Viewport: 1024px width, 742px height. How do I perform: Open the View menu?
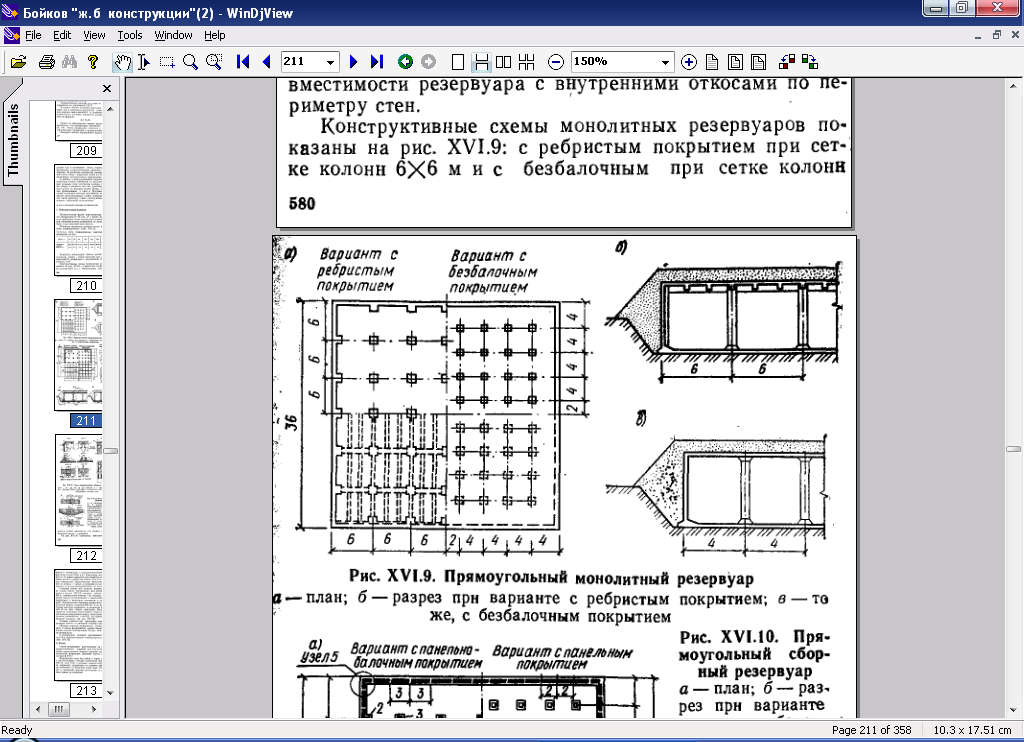click(94, 35)
